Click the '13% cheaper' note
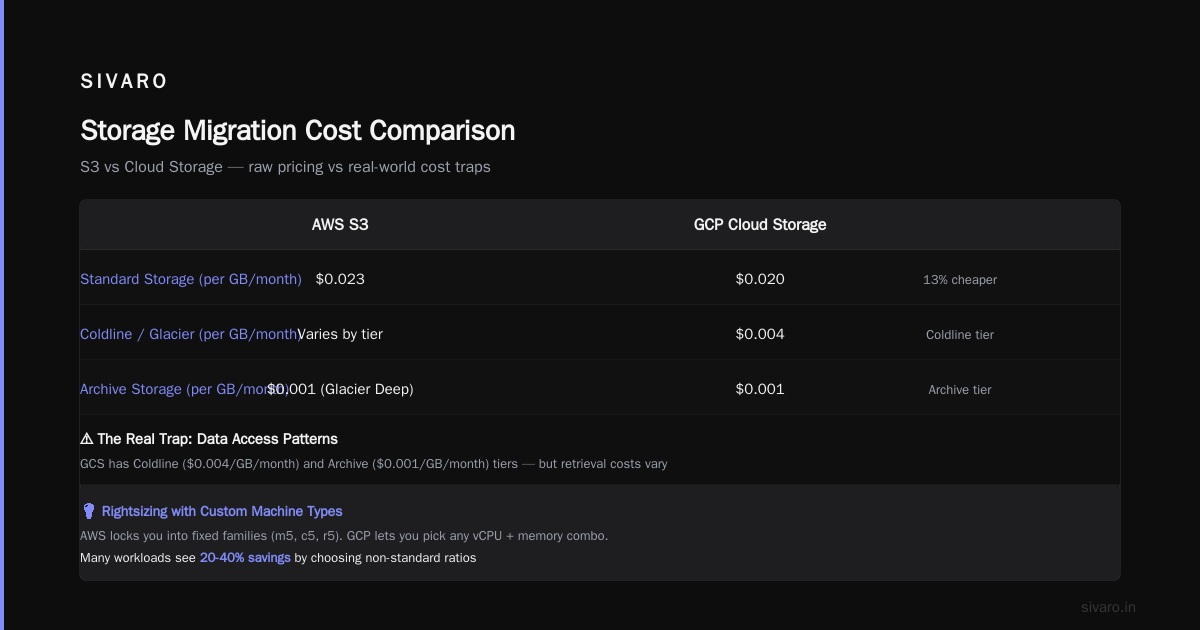Image resolution: width=1200 pixels, height=630 pixels. click(960, 280)
